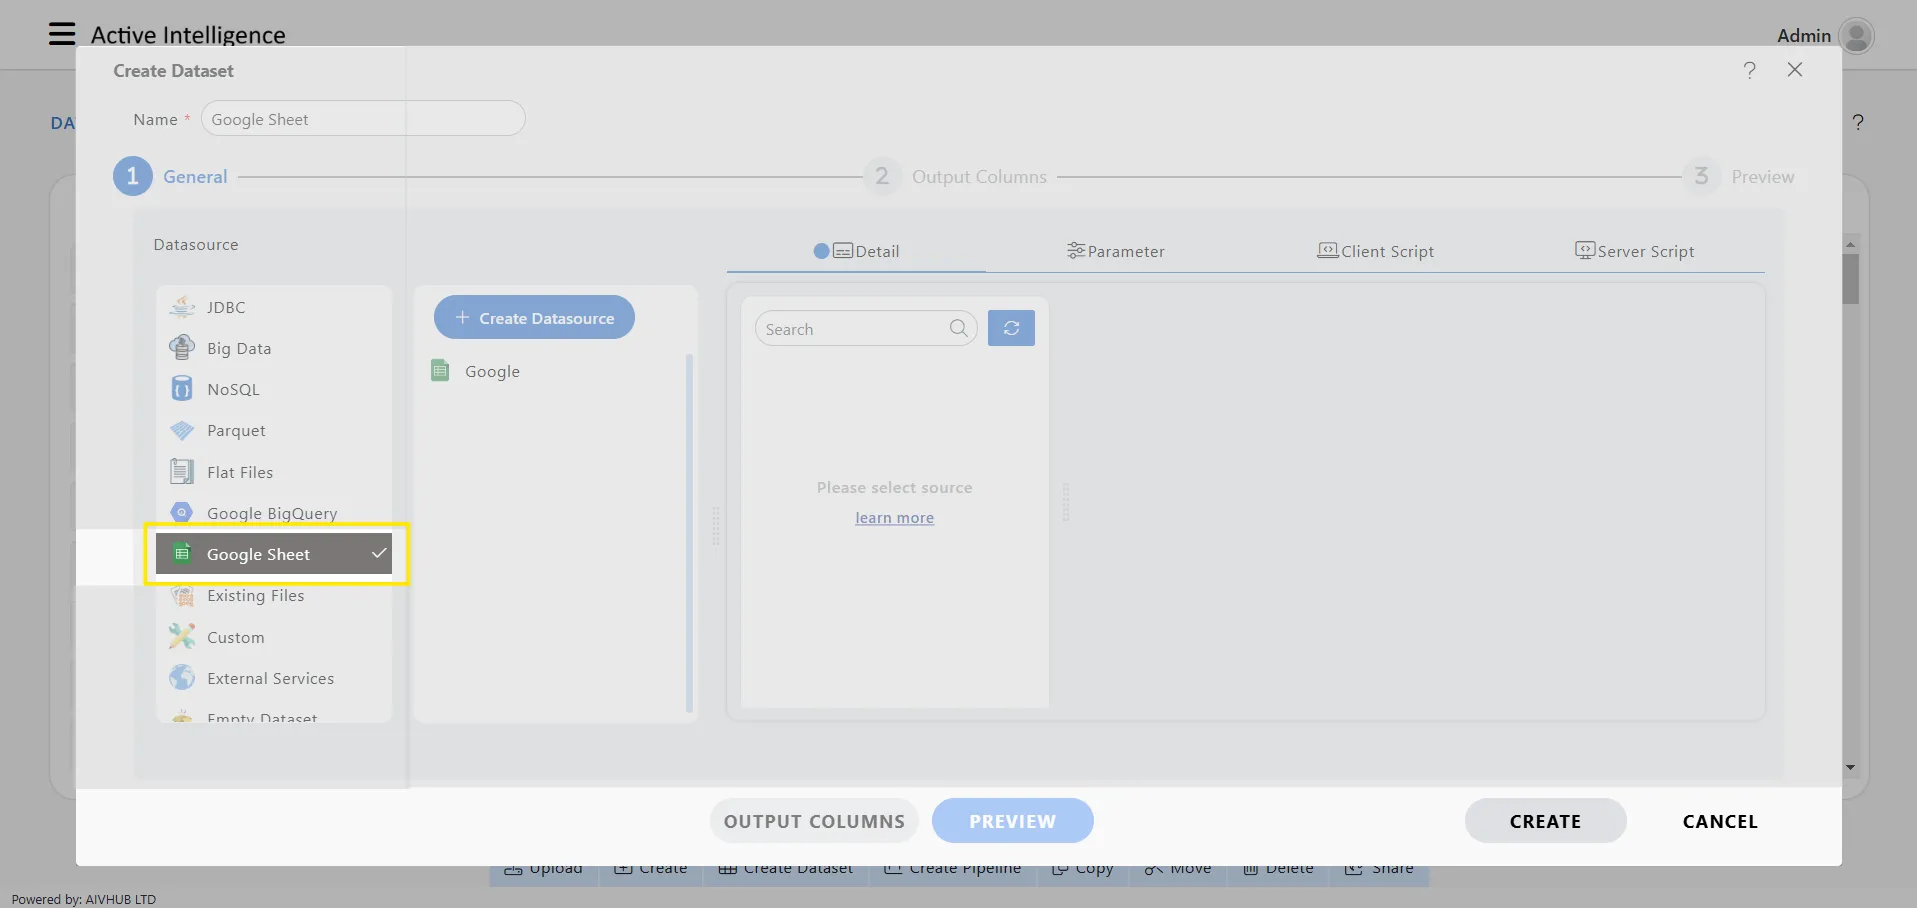Click the Client Script icon

[x=1328, y=250]
